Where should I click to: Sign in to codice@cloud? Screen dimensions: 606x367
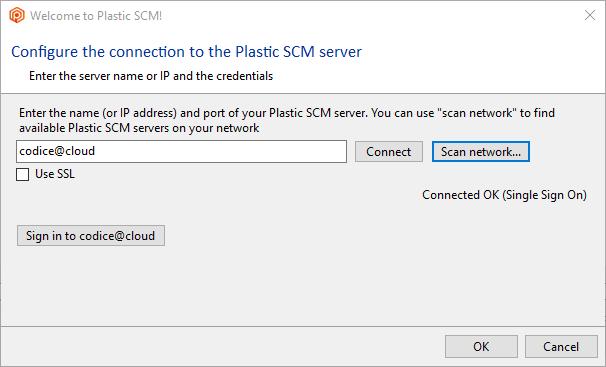tap(91, 236)
